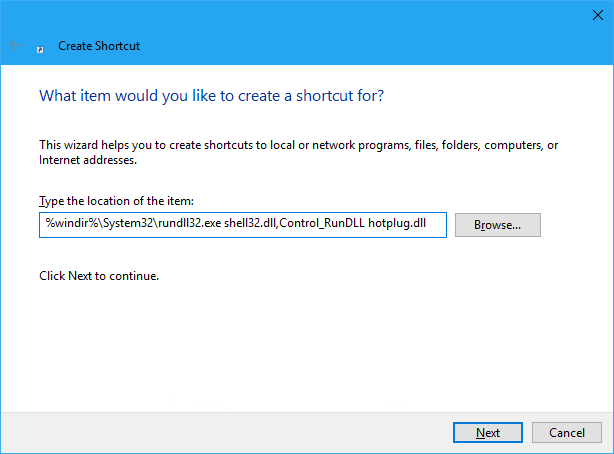Click the shortcut icon beside Create Shortcut
This screenshot has height=454, width=614.
click(40, 49)
